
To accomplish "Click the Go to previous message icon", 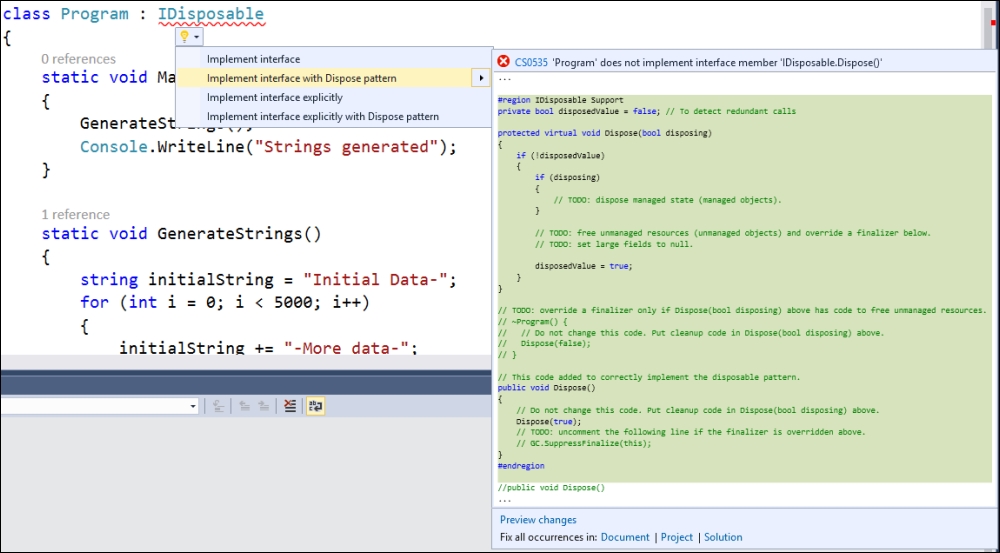I will point(244,406).
